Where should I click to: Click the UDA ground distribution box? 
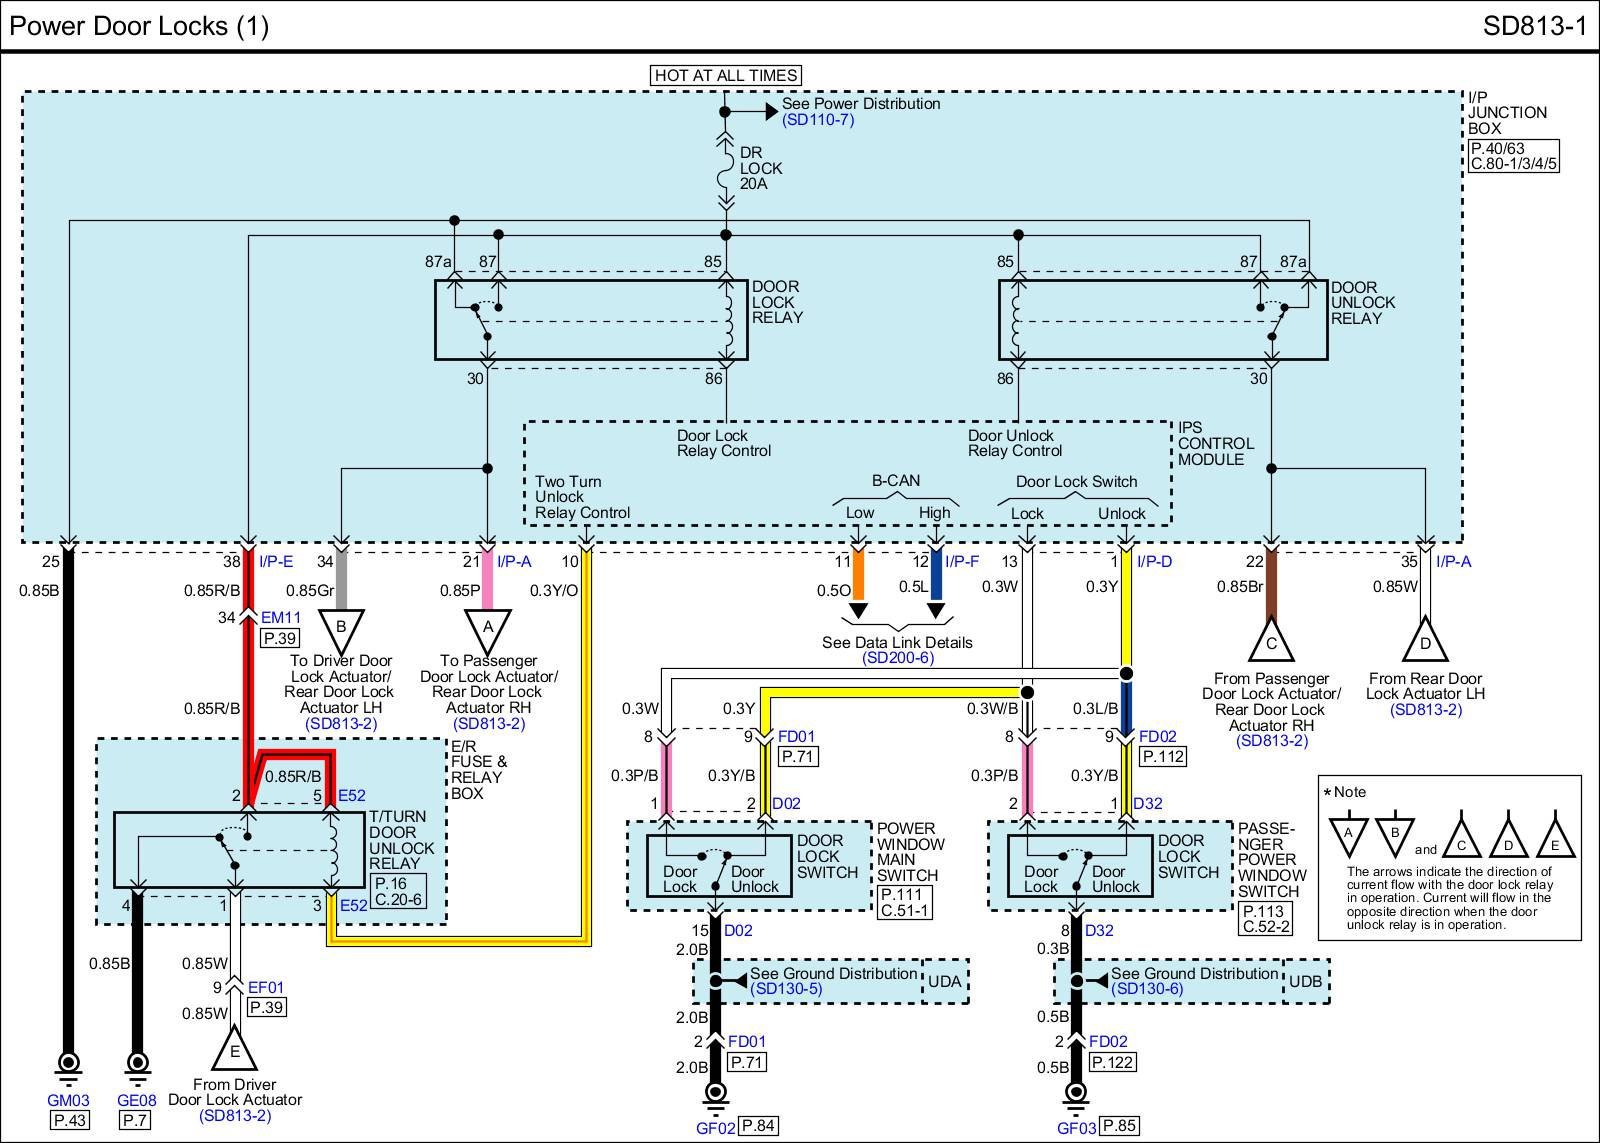click(945, 981)
